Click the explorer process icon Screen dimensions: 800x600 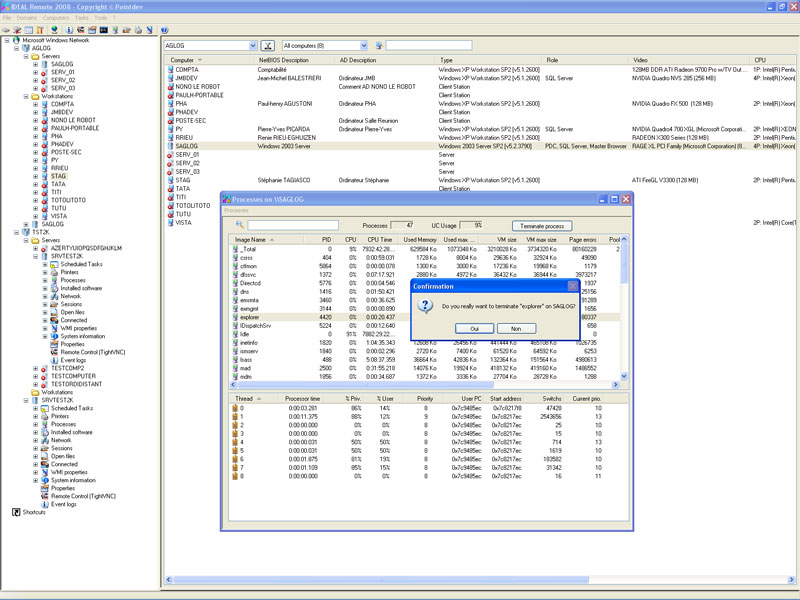click(235, 317)
